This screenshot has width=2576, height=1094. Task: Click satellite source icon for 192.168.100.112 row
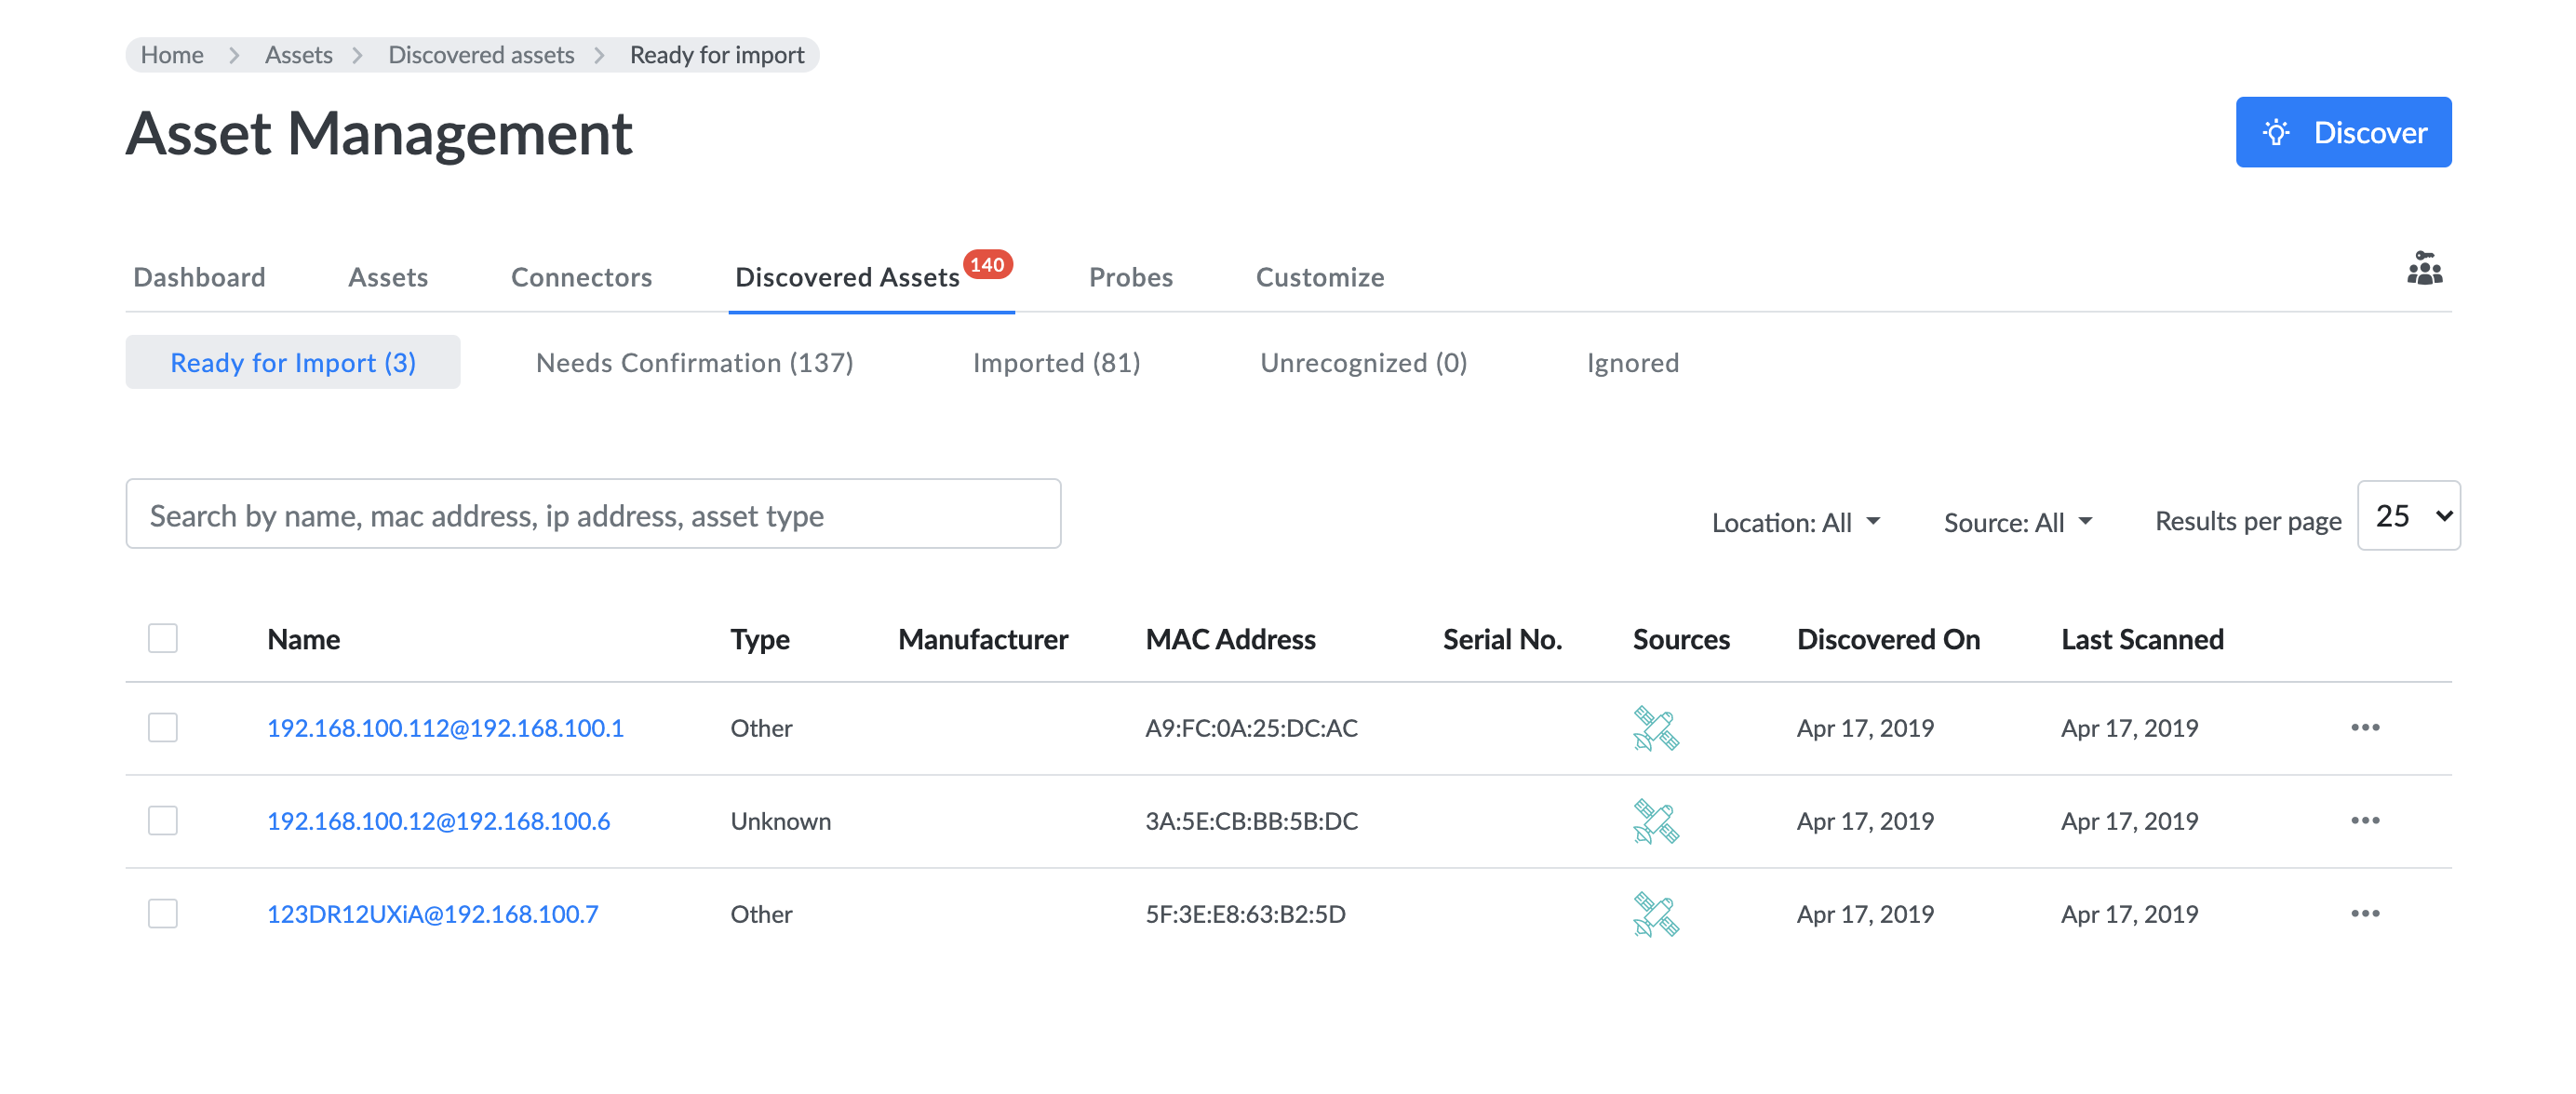tap(1656, 728)
